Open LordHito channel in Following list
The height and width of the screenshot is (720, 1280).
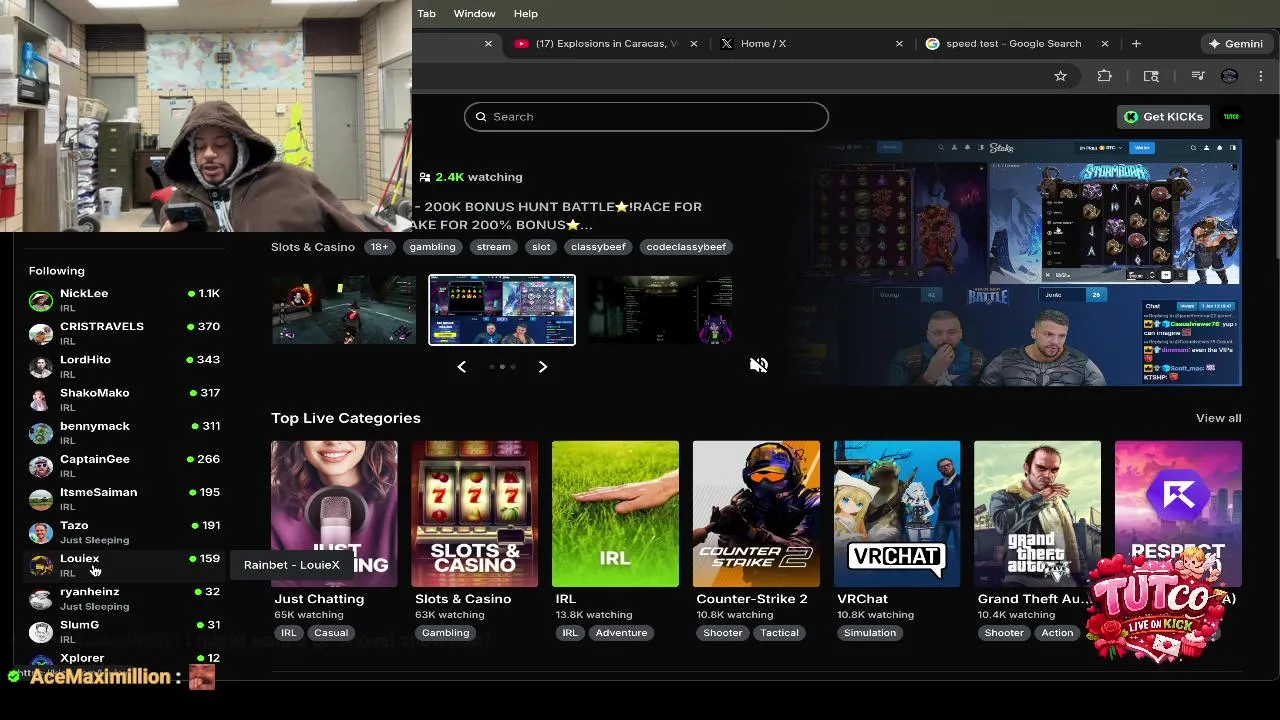pos(124,366)
